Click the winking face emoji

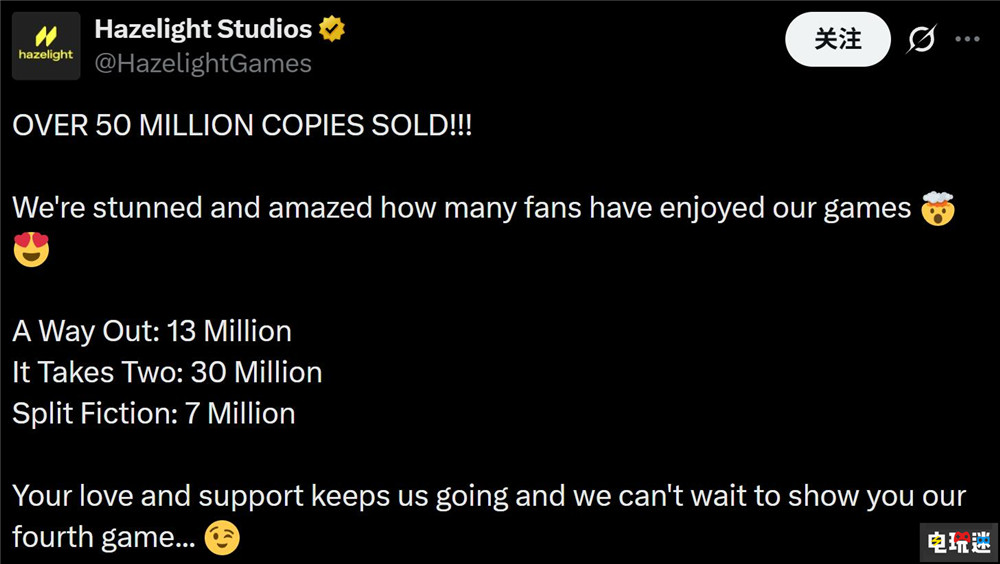coord(222,539)
